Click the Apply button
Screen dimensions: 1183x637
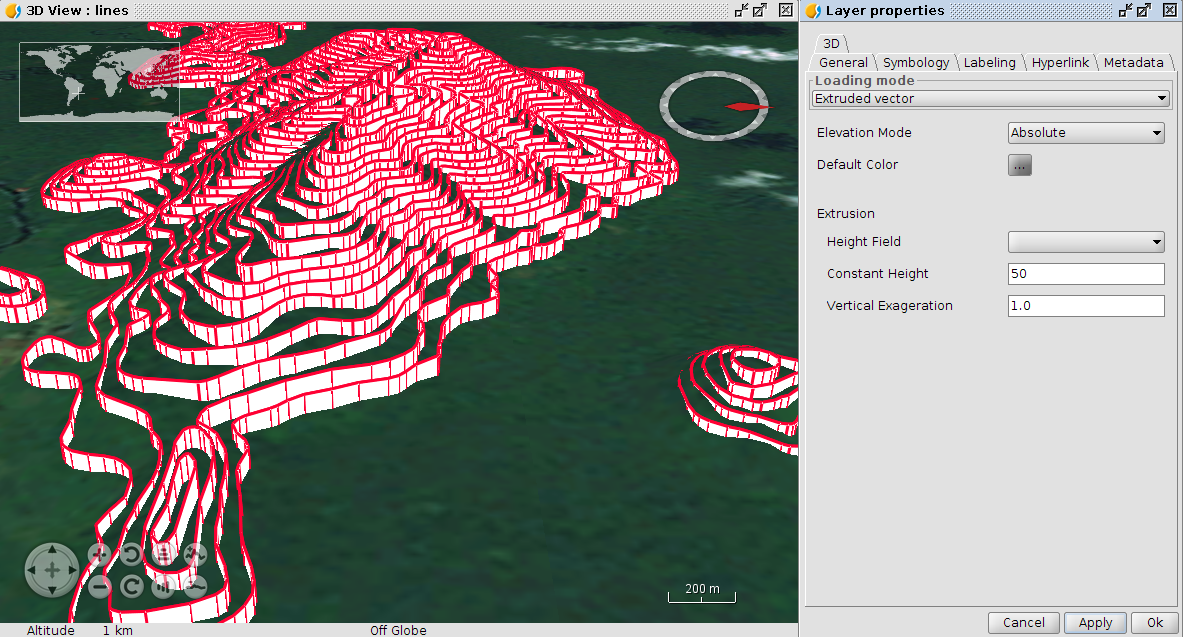[1095, 623]
